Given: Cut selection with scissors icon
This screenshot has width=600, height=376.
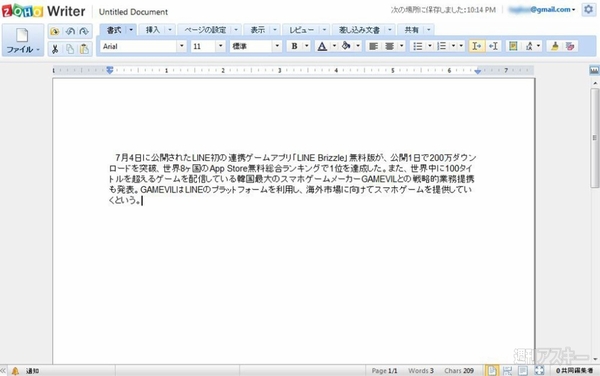Looking at the screenshot, I should coord(55,49).
